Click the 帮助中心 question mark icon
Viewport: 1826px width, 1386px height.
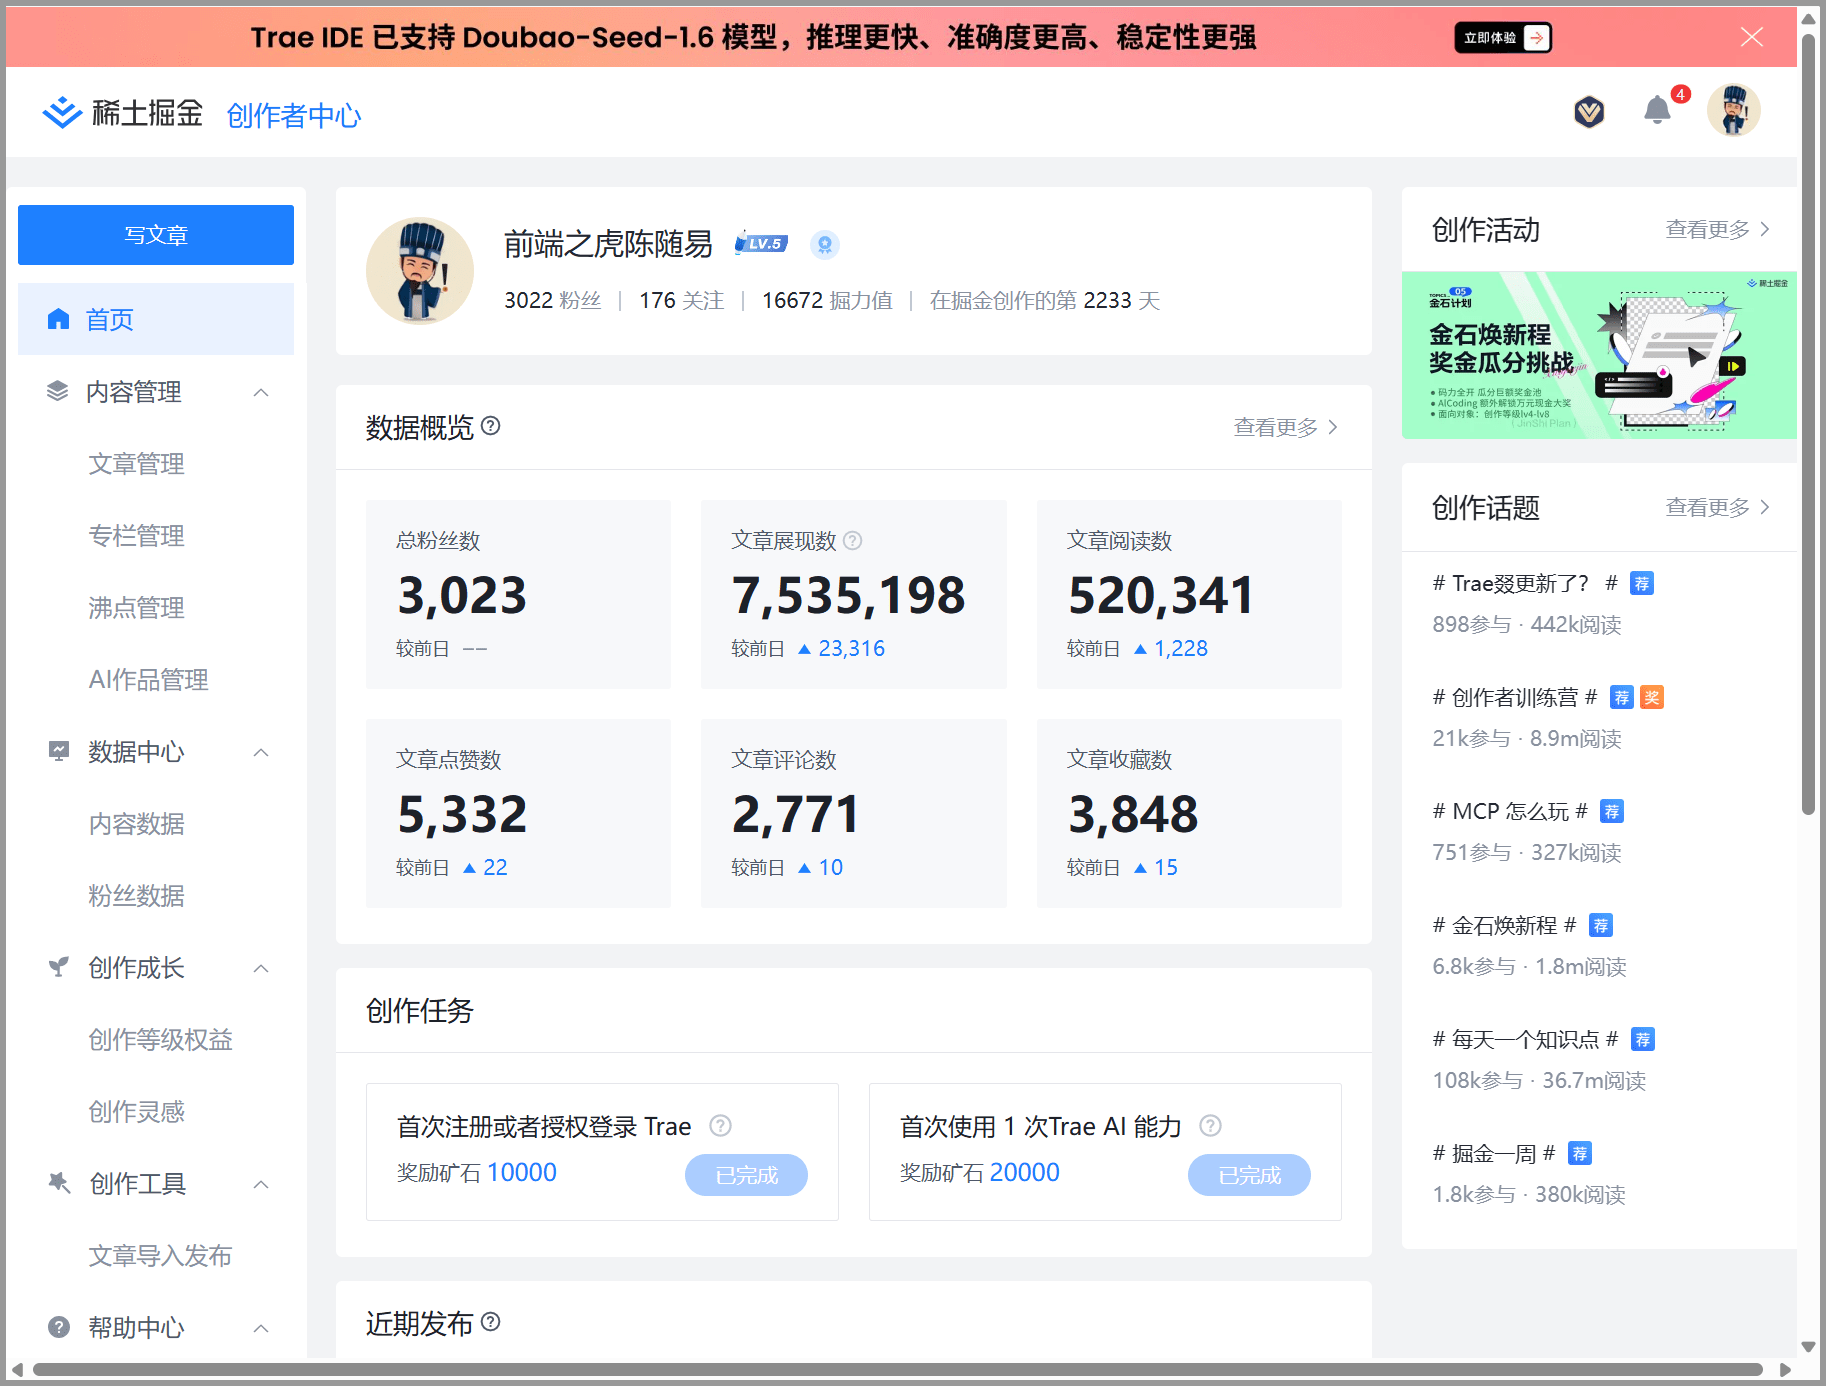pos(59,1327)
